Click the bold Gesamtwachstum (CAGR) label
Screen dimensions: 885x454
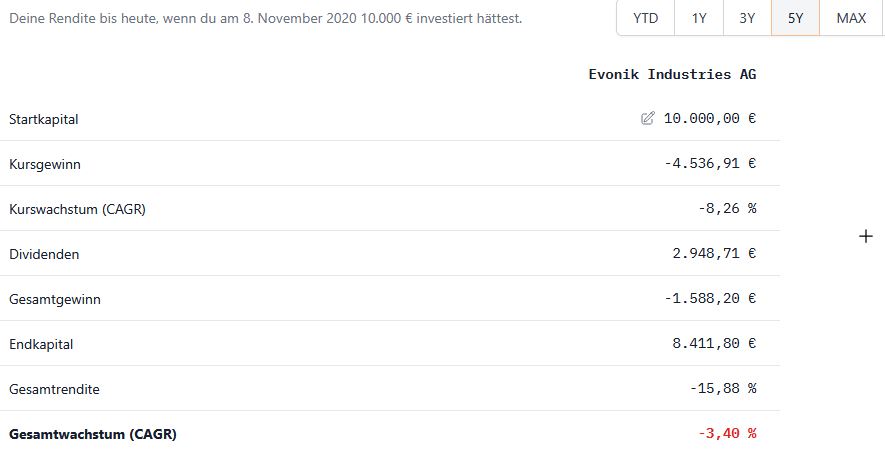[x=92, y=434]
